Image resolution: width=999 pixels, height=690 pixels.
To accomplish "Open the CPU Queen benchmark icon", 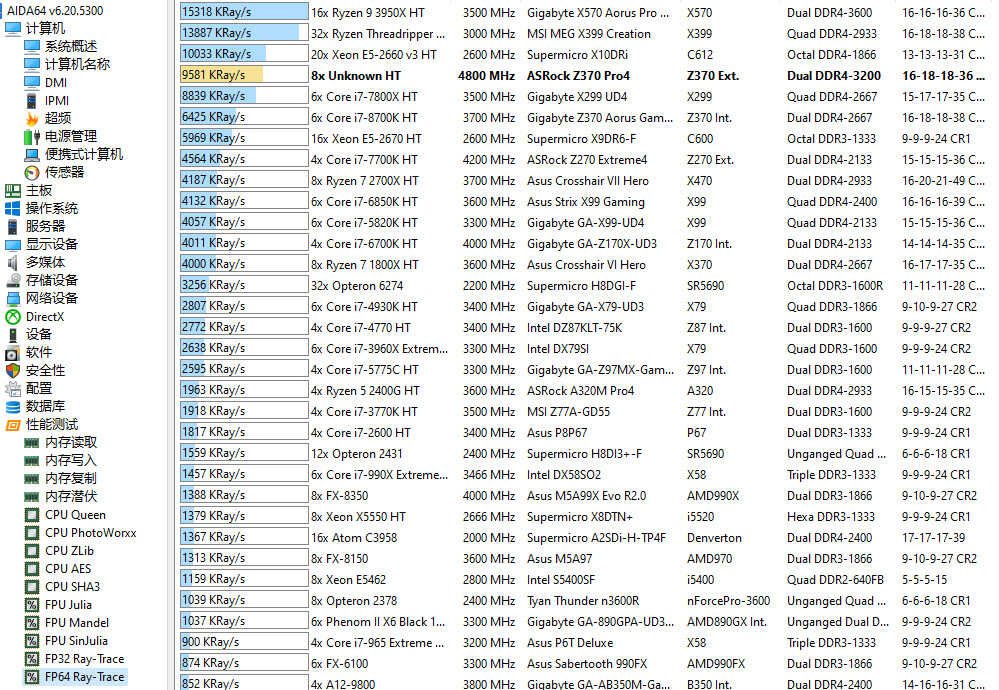I will tap(32, 515).
